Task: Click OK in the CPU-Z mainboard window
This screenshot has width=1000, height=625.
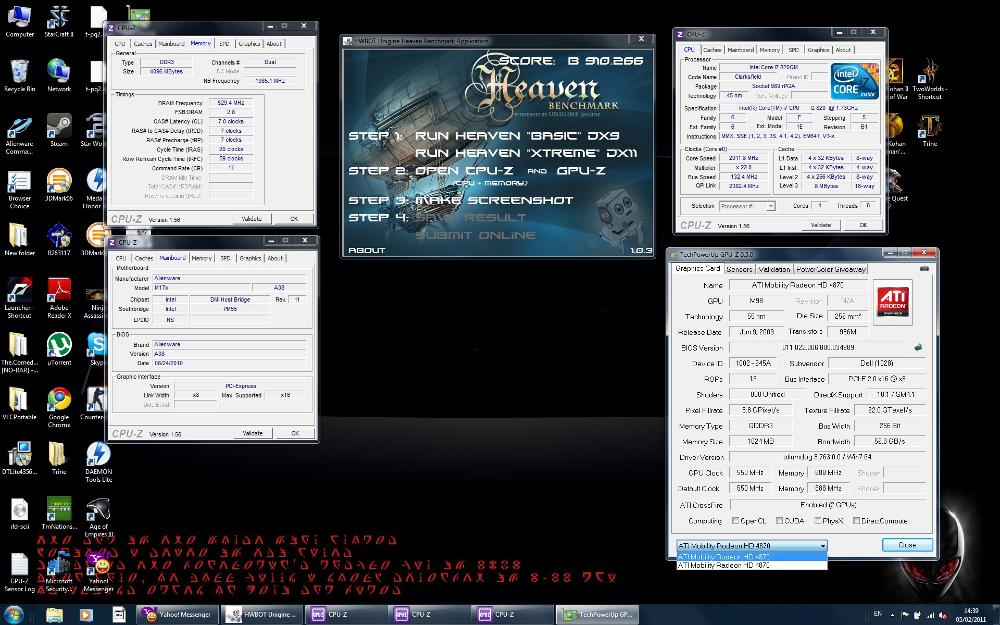Action: [x=295, y=433]
